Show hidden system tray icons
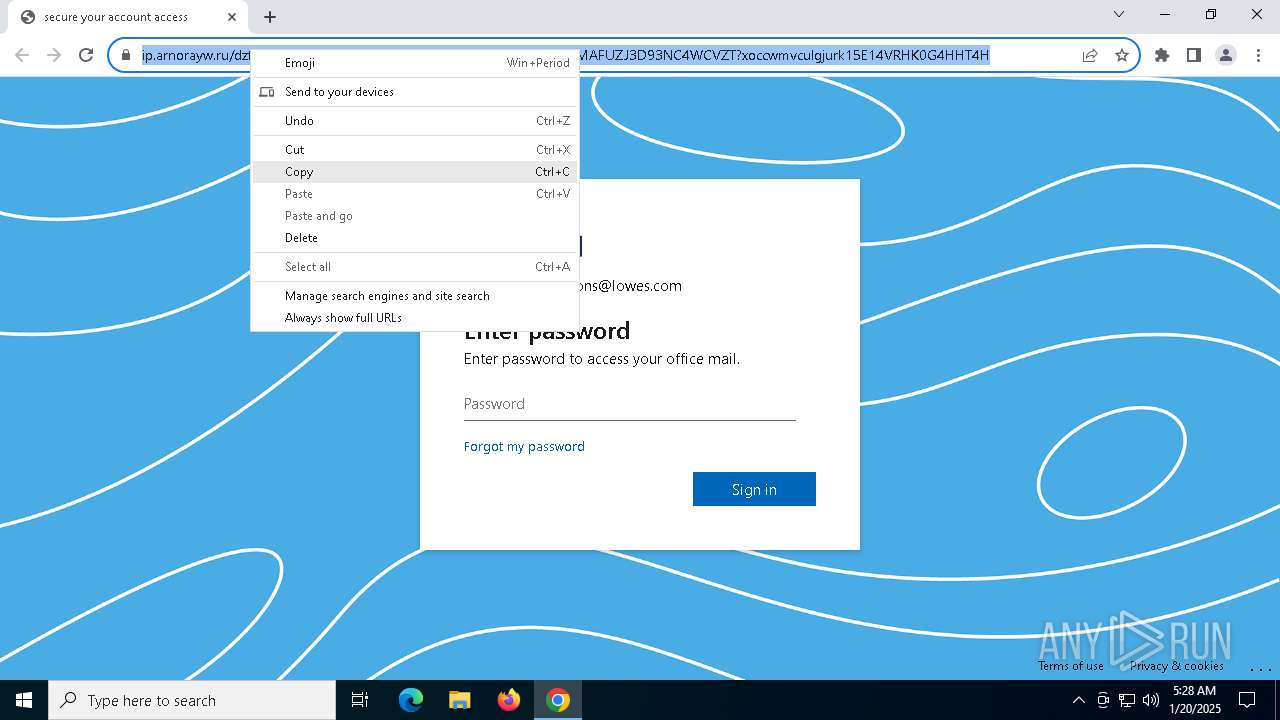 (x=1078, y=700)
